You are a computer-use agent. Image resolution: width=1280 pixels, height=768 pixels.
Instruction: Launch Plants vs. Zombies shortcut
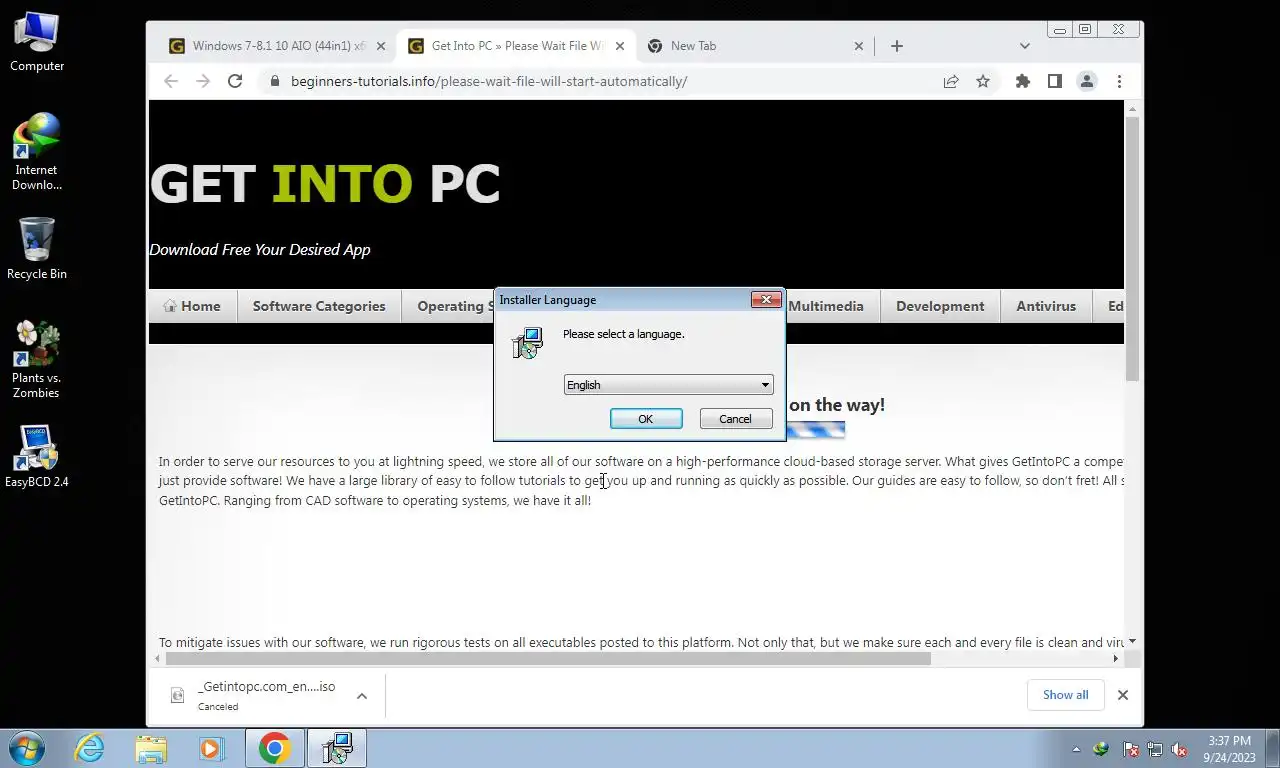tap(37, 360)
